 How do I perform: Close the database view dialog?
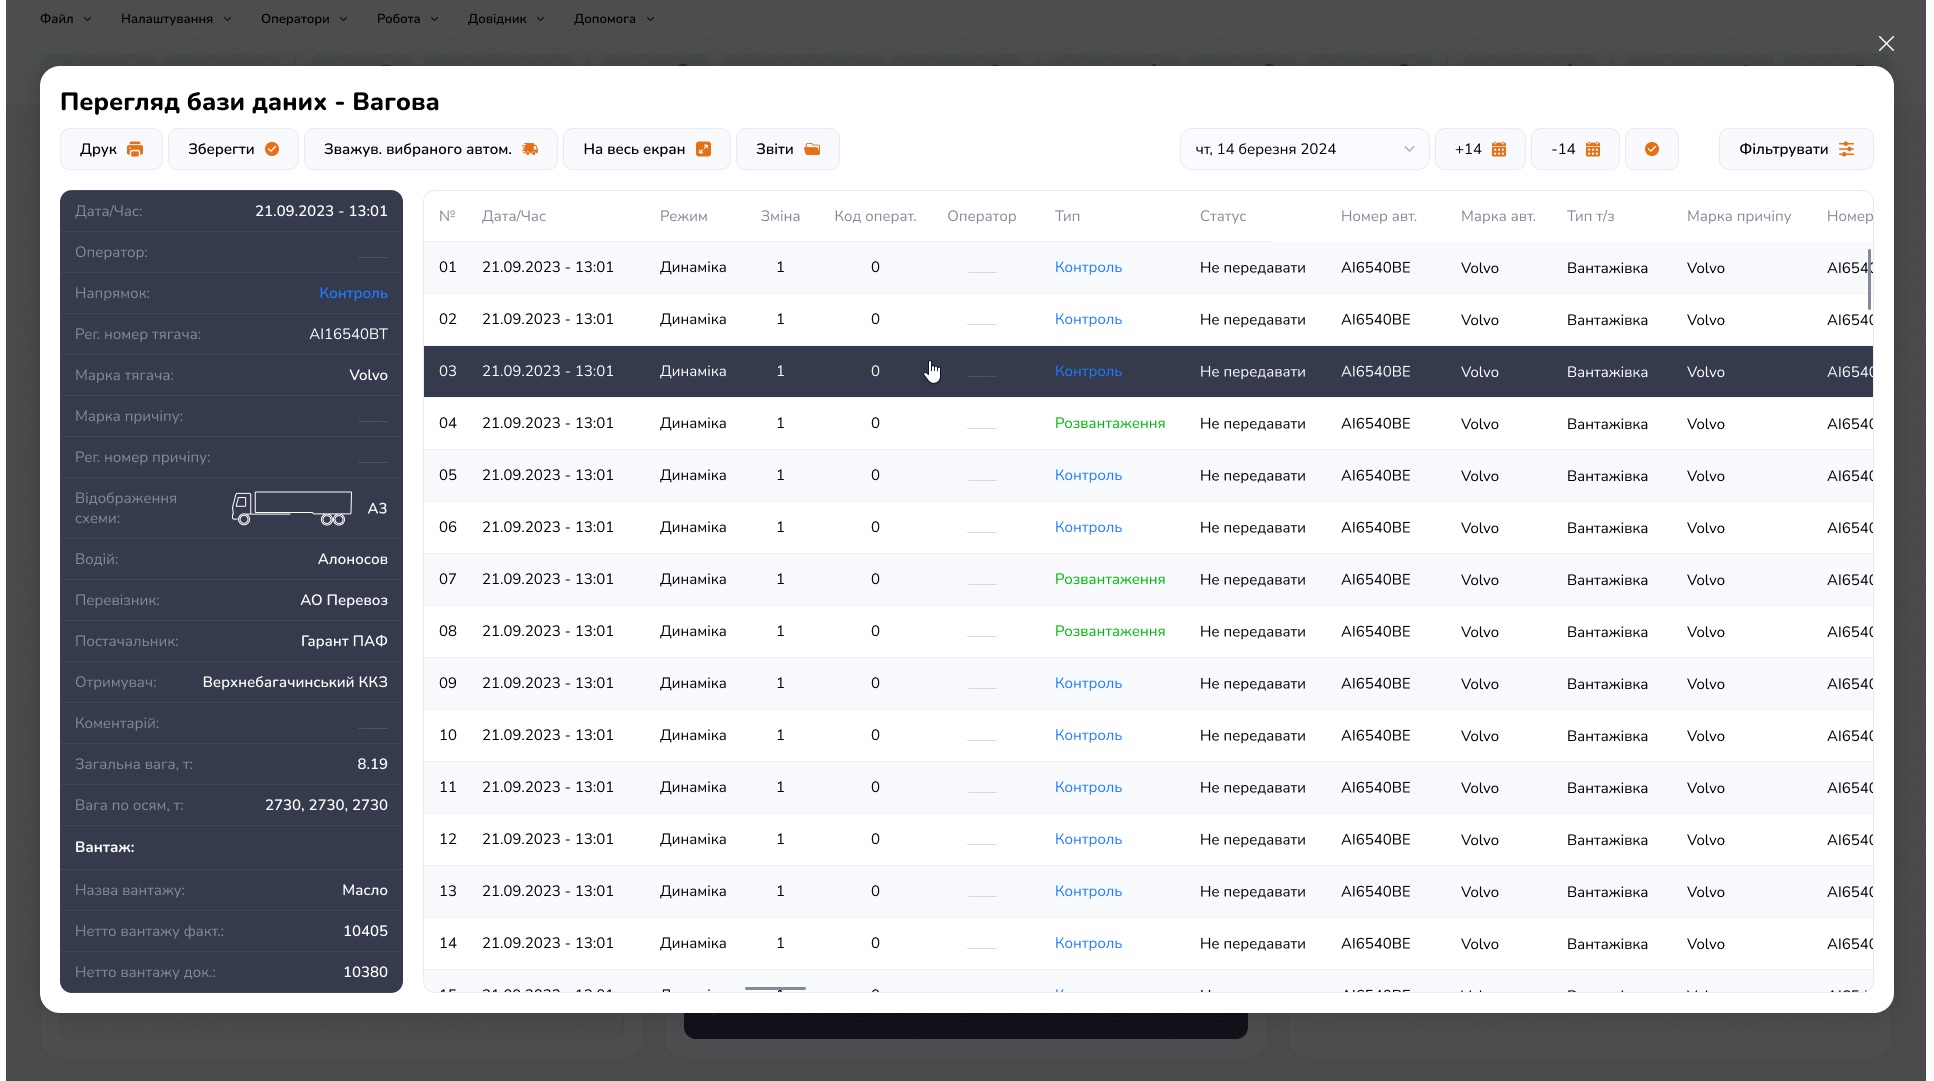click(1886, 43)
